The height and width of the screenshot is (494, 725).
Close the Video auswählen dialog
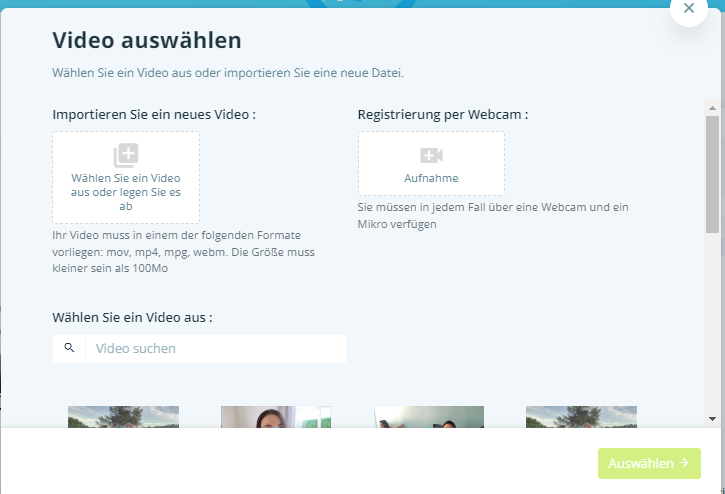pyautogui.click(x=688, y=9)
